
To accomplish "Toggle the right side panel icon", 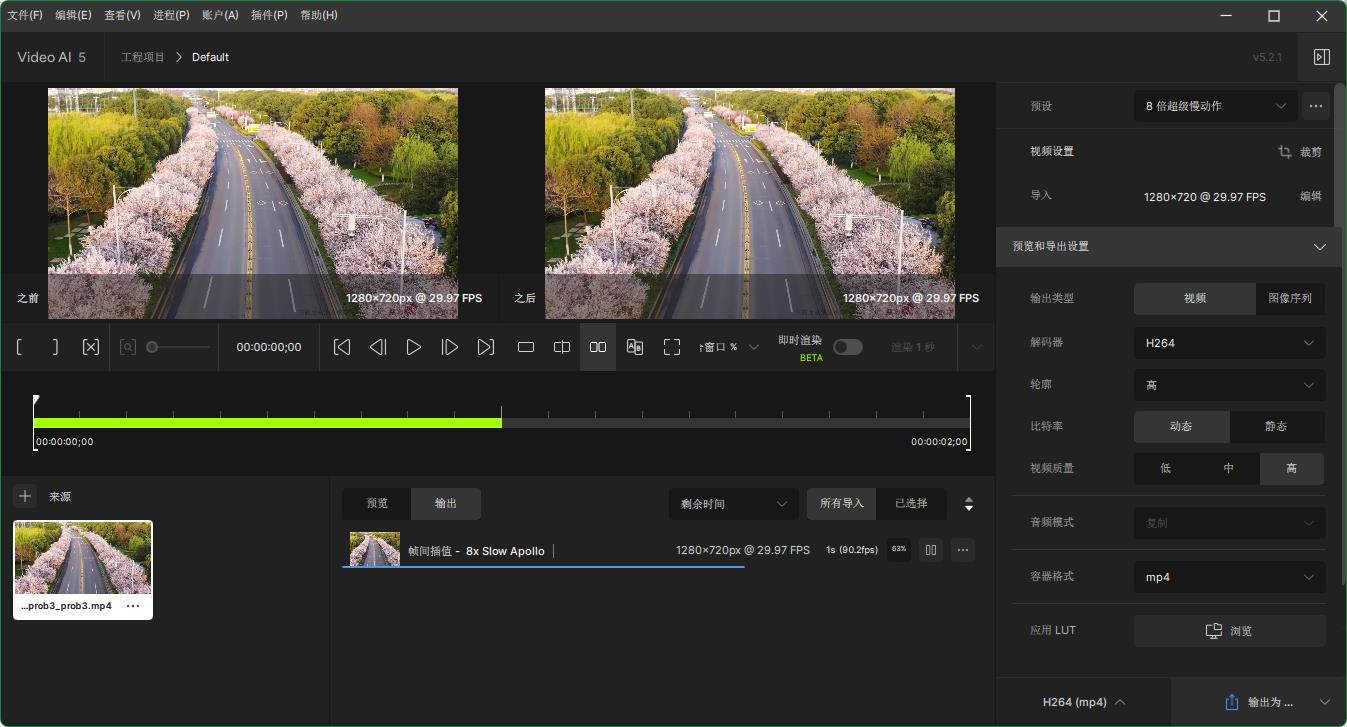I will 1322,57.
